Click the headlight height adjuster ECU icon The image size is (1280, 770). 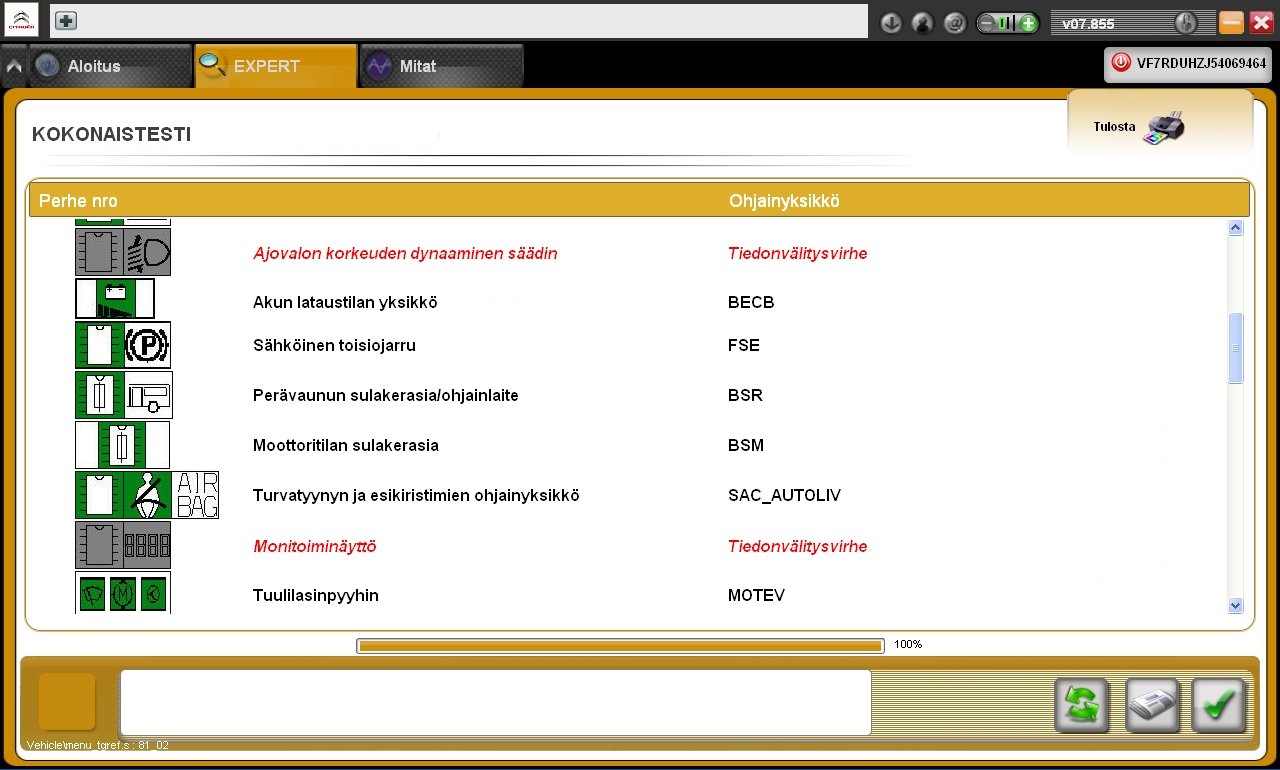[123, 252]
